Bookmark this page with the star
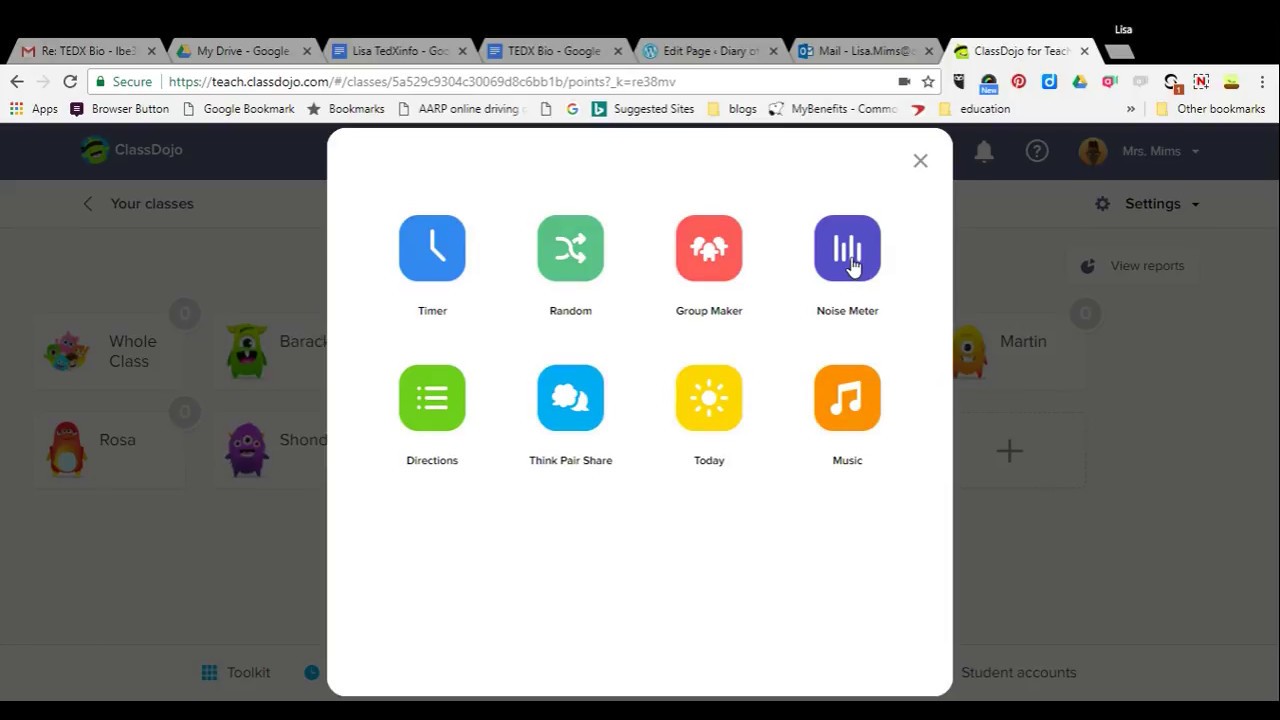The height and width of the screenshot is (720, 1280). (928, 82)
